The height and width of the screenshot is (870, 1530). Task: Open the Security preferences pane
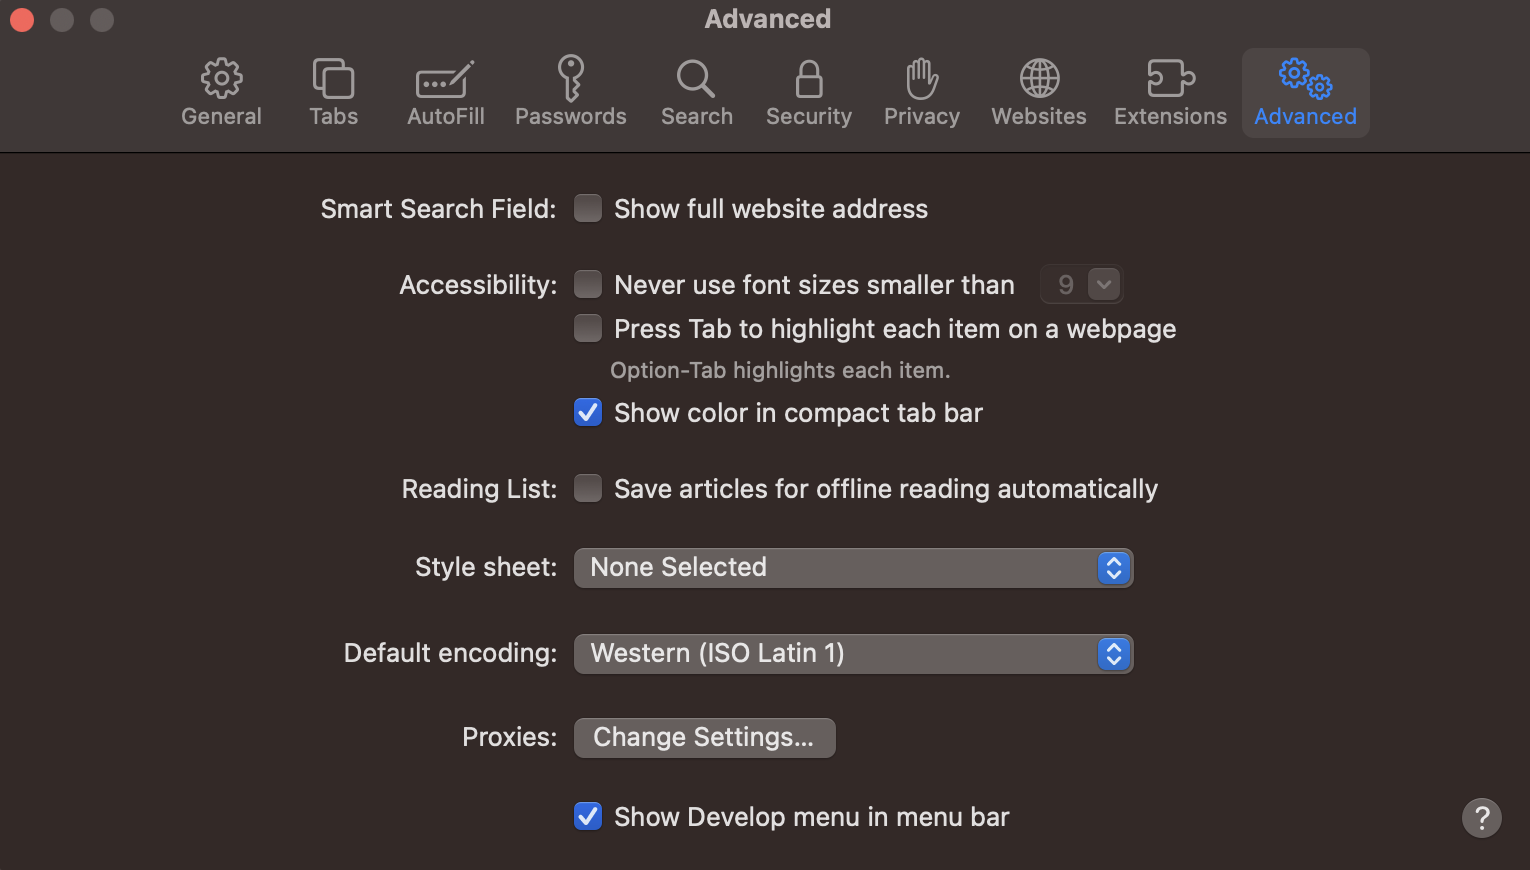[x=808, y=93]
